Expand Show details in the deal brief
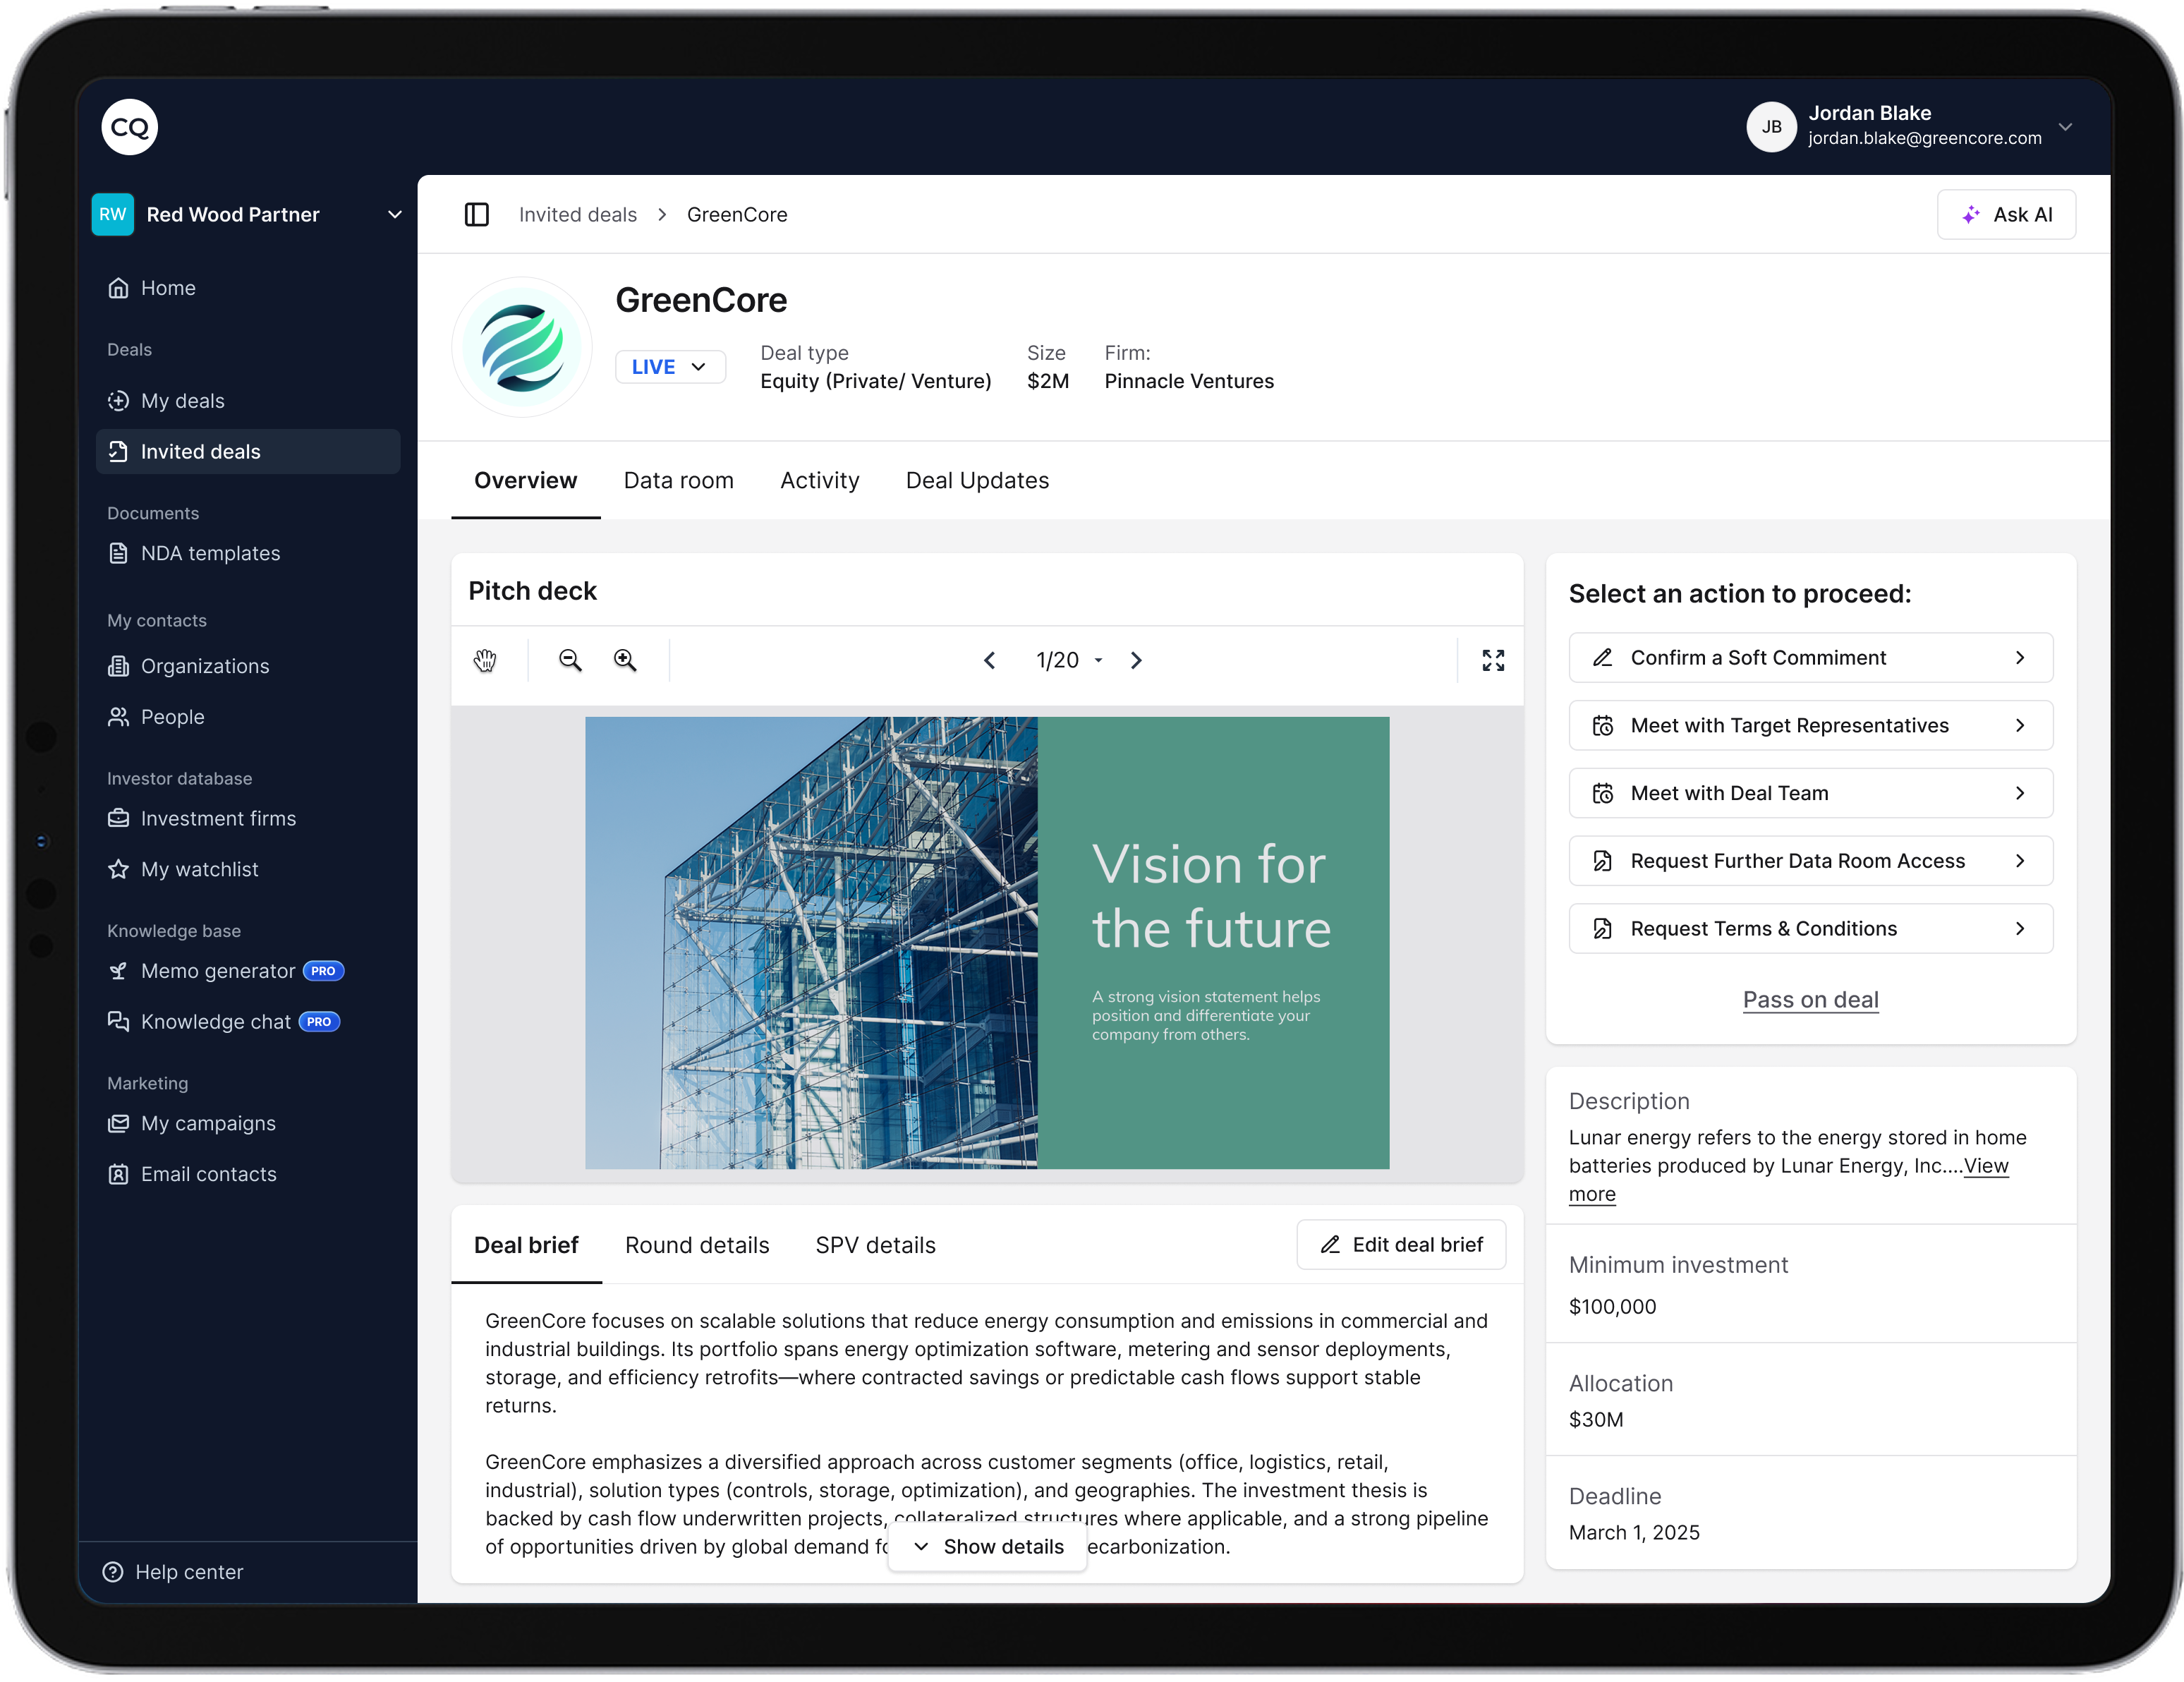The image size is (2184, 1682). coord(987,1546)
